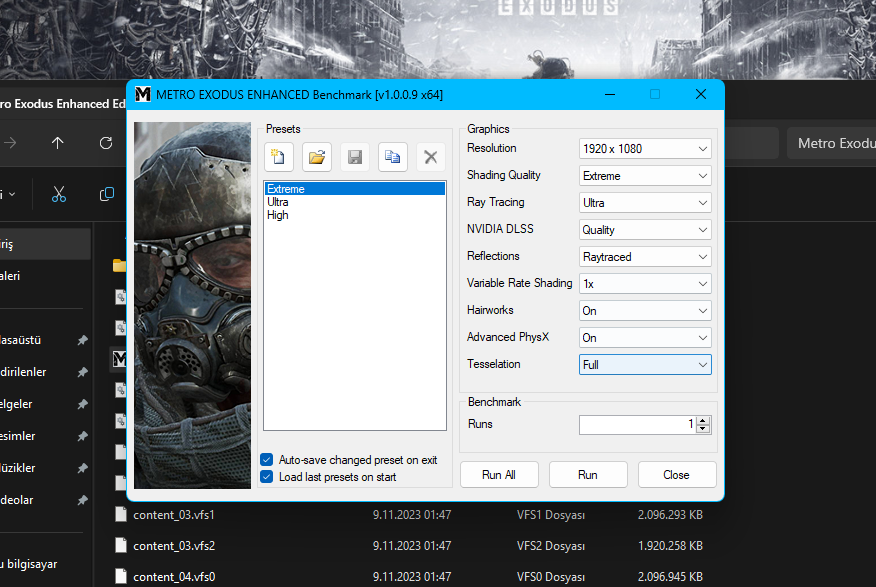The height and width of the screenshot is (587, 876).
Task: Toggle Auto-save changed preset on exit
Action: pyautogui.click(x=266, y=460)
